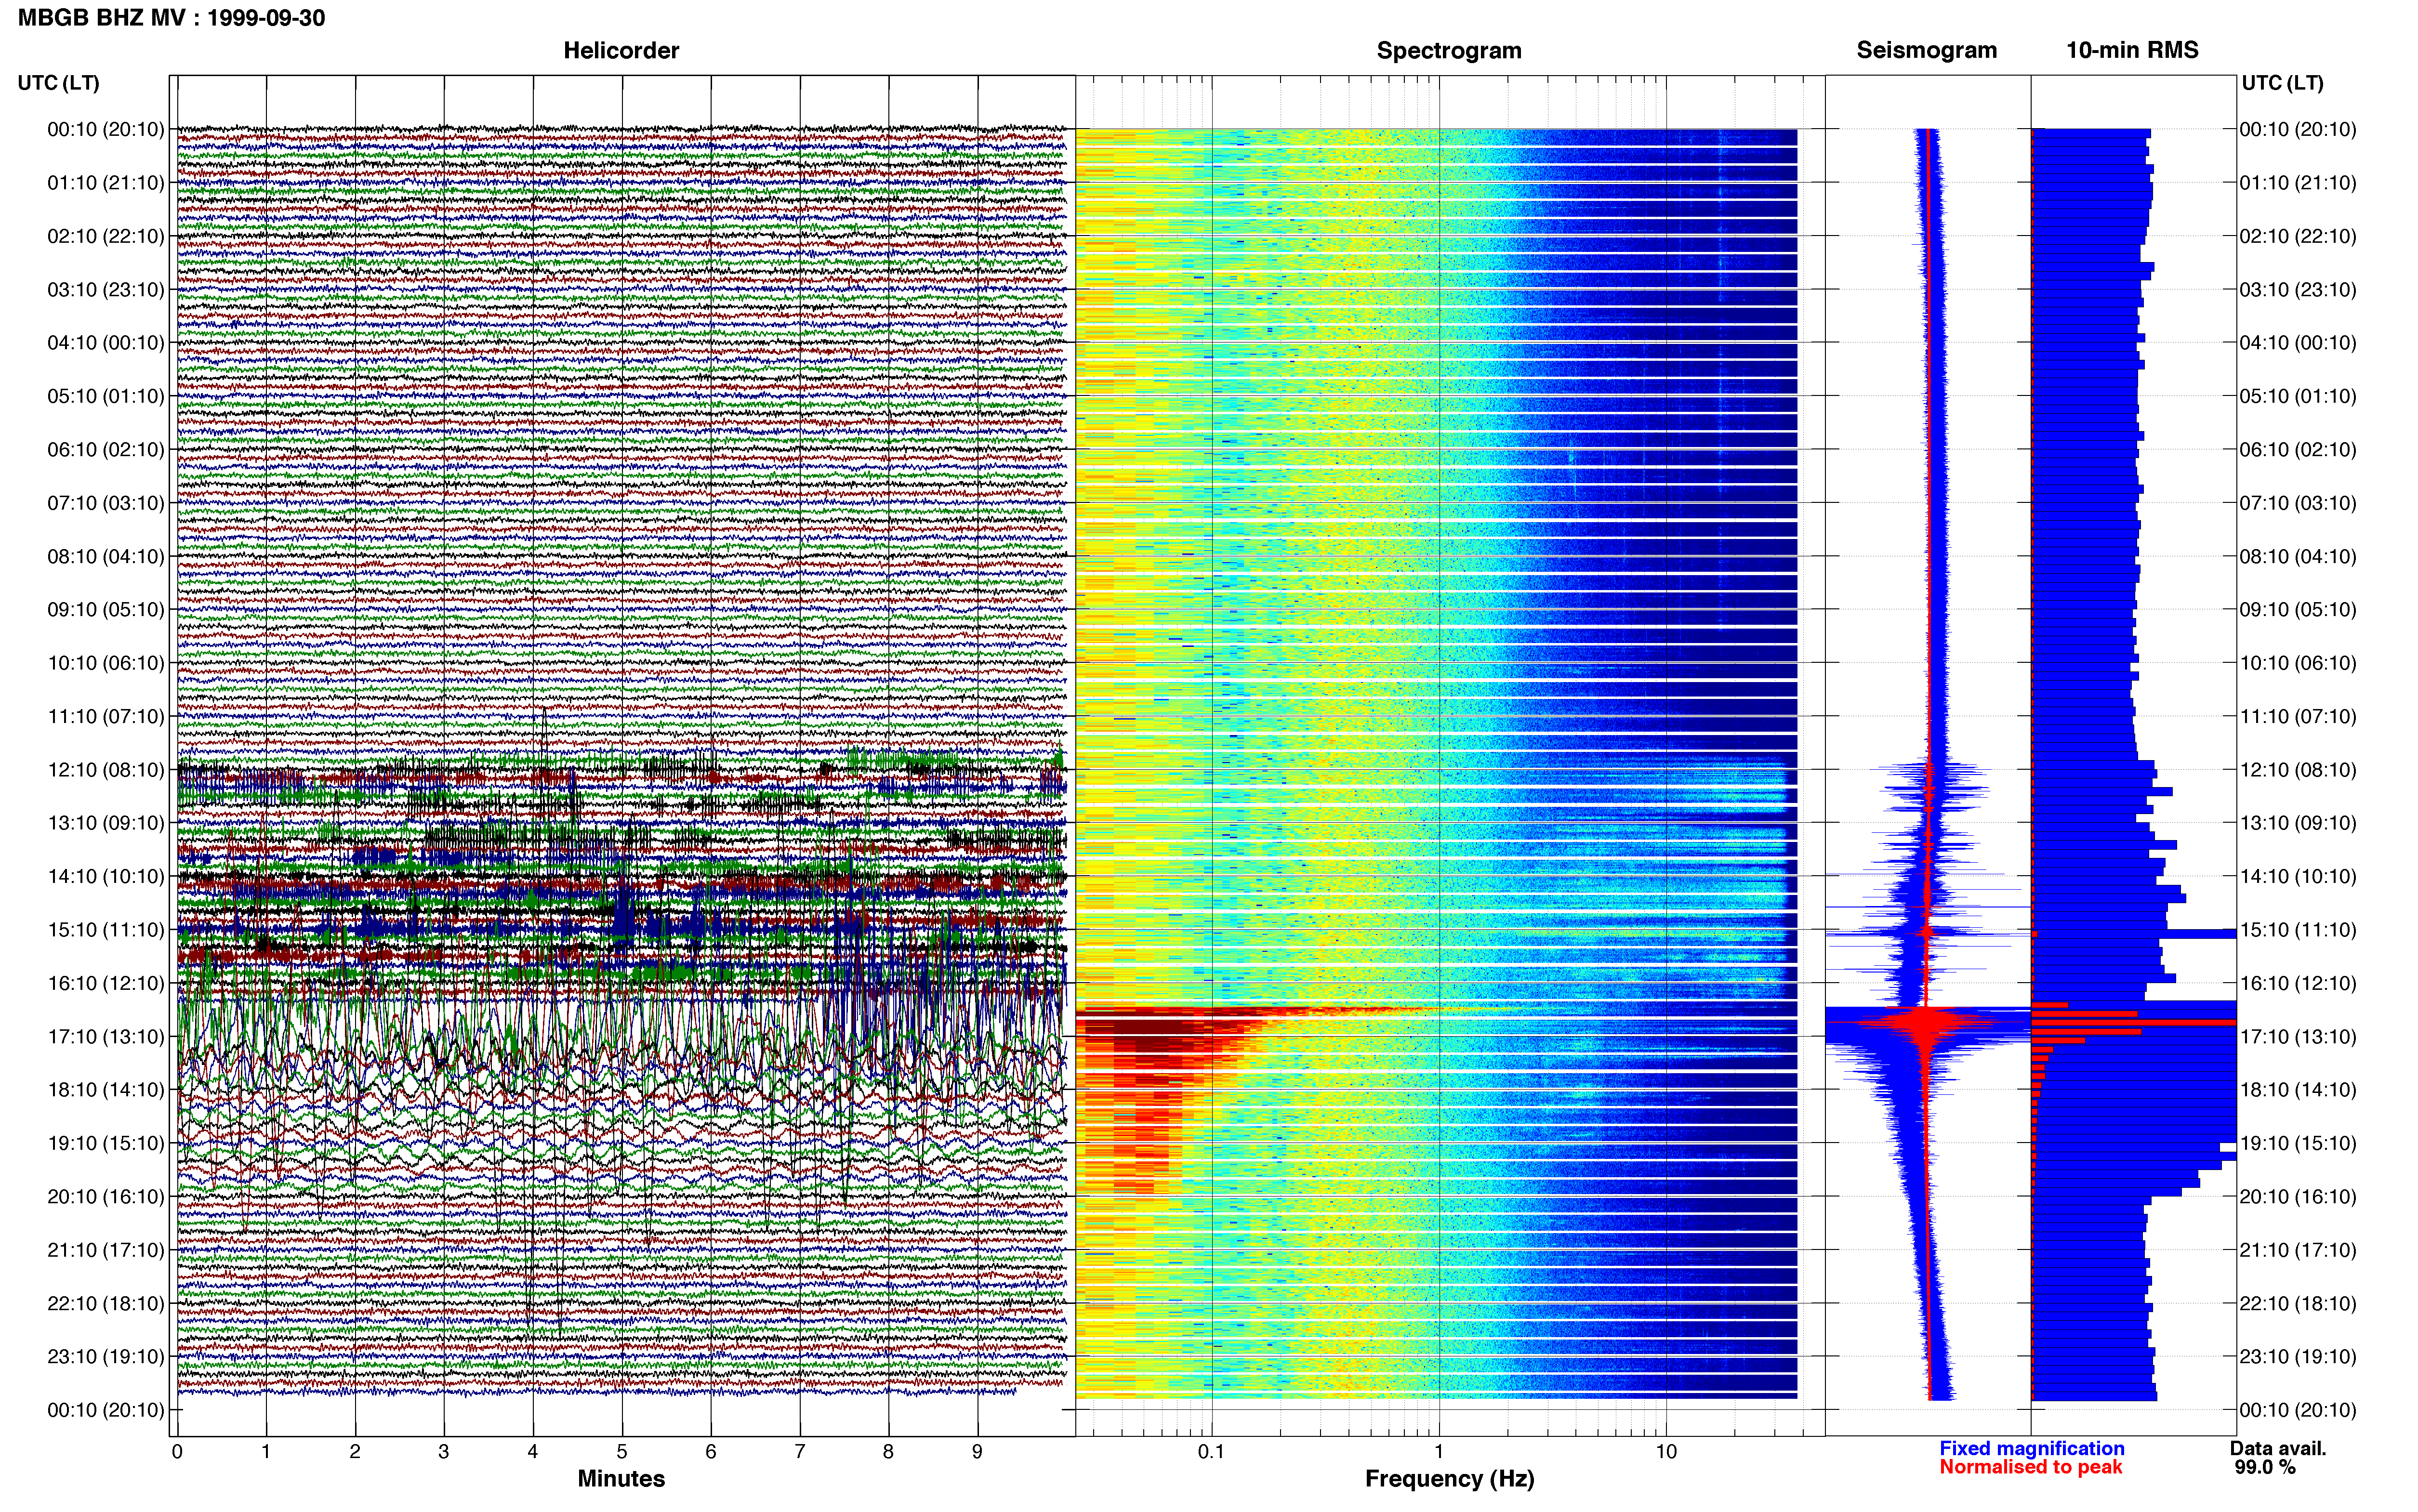Click the blue 'Fixed magnification' legend text
2418x1512 pixels.
click(2031, 1448)
